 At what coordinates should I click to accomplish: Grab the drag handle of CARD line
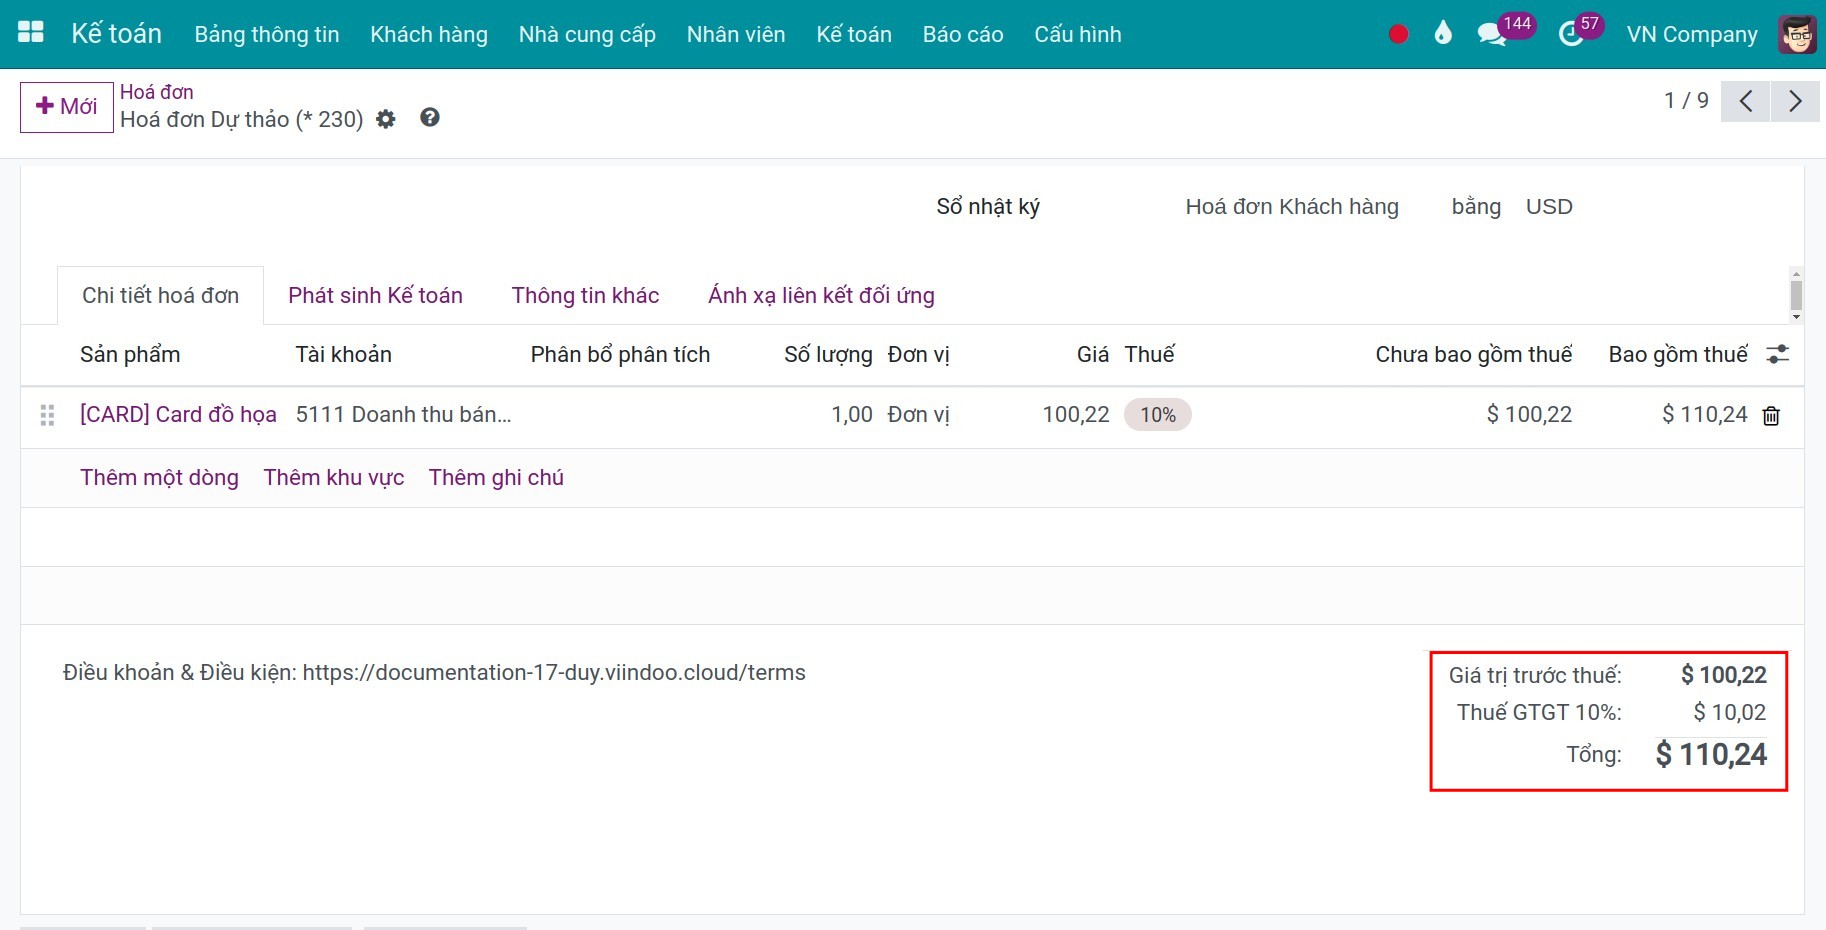pyautogui.click(x=47, y=415)
